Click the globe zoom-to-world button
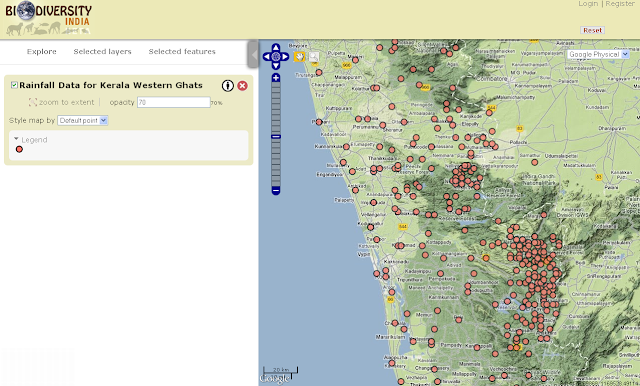640x386 pixels. pyautogui.click(x=276, y=56)
